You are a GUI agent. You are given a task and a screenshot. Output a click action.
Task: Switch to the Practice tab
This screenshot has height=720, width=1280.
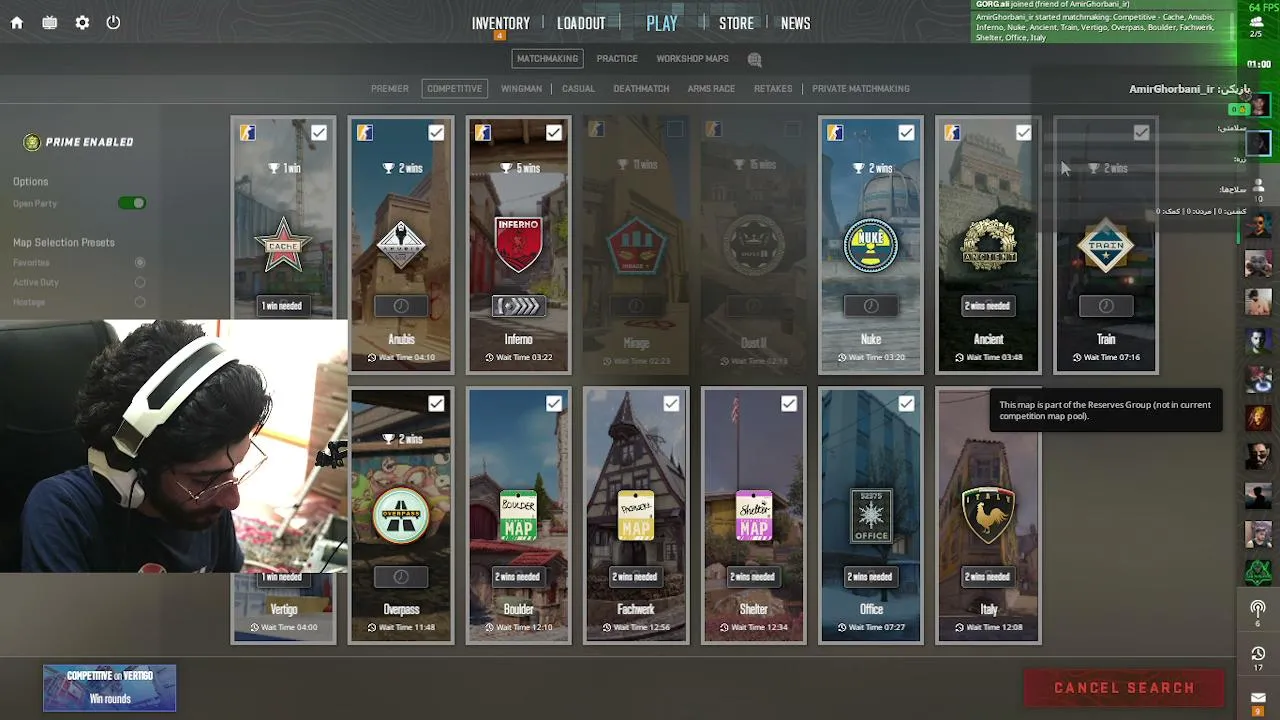[x=617, y=59]
